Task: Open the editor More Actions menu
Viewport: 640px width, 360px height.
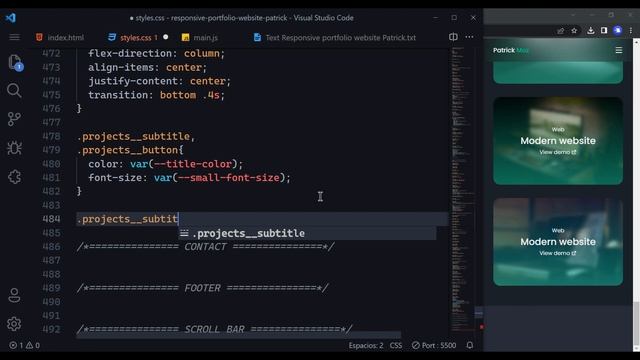Action: pos(469,37)
